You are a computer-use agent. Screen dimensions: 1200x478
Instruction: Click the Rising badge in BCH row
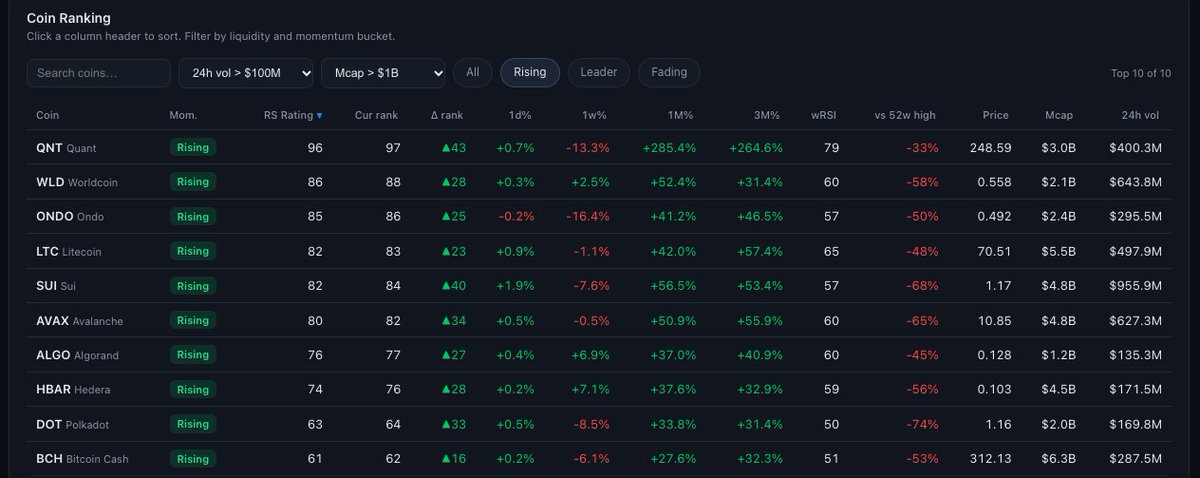[193, 458]
